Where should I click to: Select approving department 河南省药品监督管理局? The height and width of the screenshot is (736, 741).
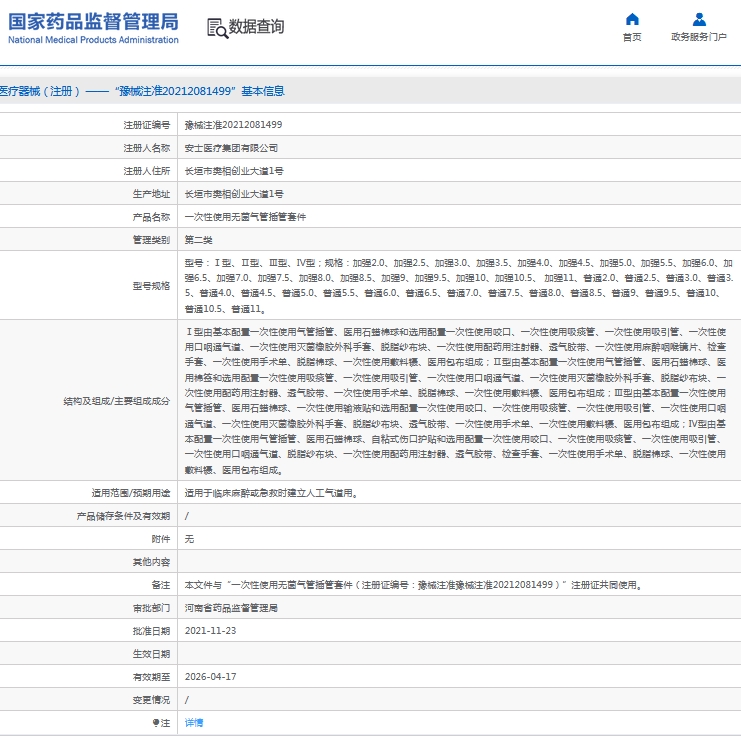tap(231, 608)
